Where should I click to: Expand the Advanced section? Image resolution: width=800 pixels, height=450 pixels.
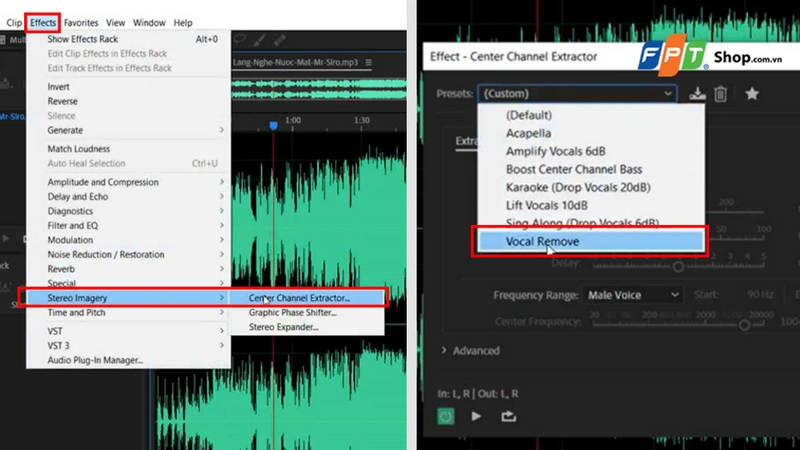pyautogui.click(x=471, y=351)
